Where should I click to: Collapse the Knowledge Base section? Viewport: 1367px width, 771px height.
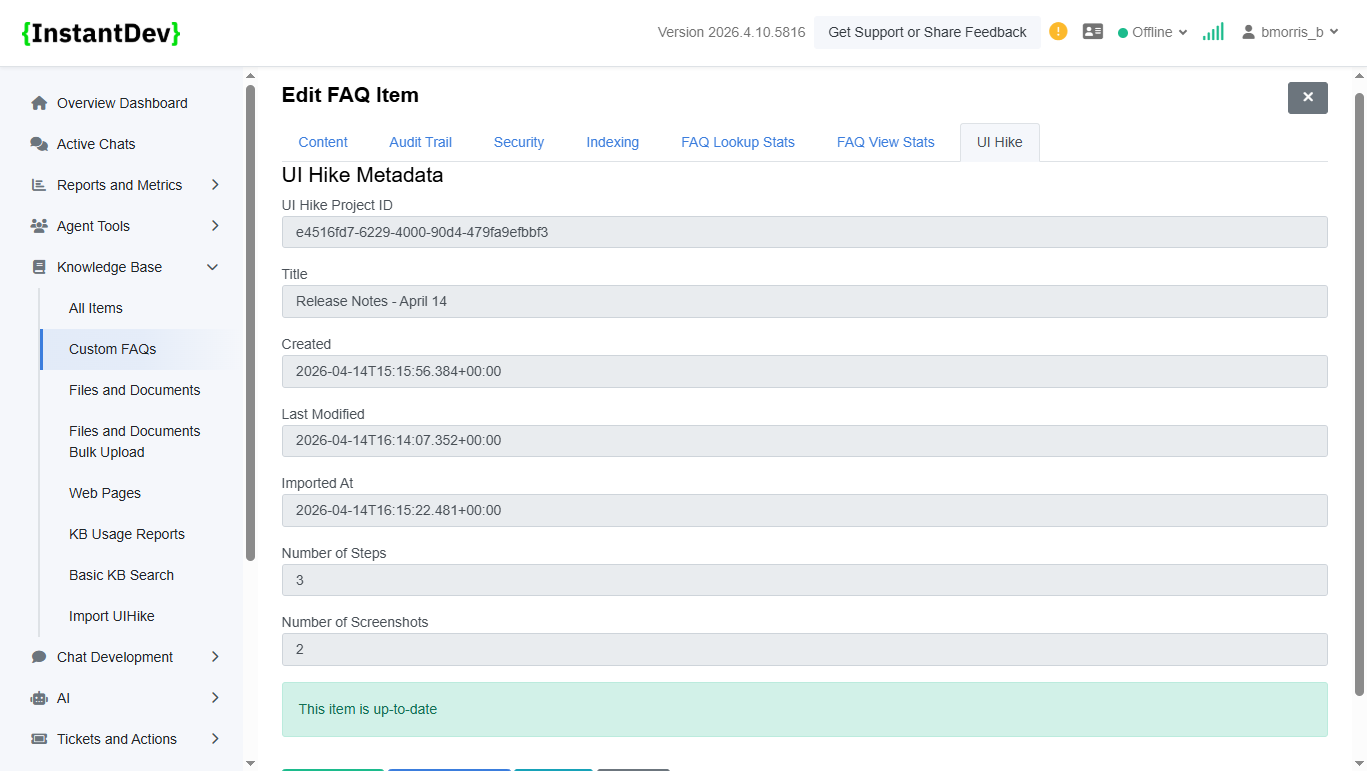[211, 267]
